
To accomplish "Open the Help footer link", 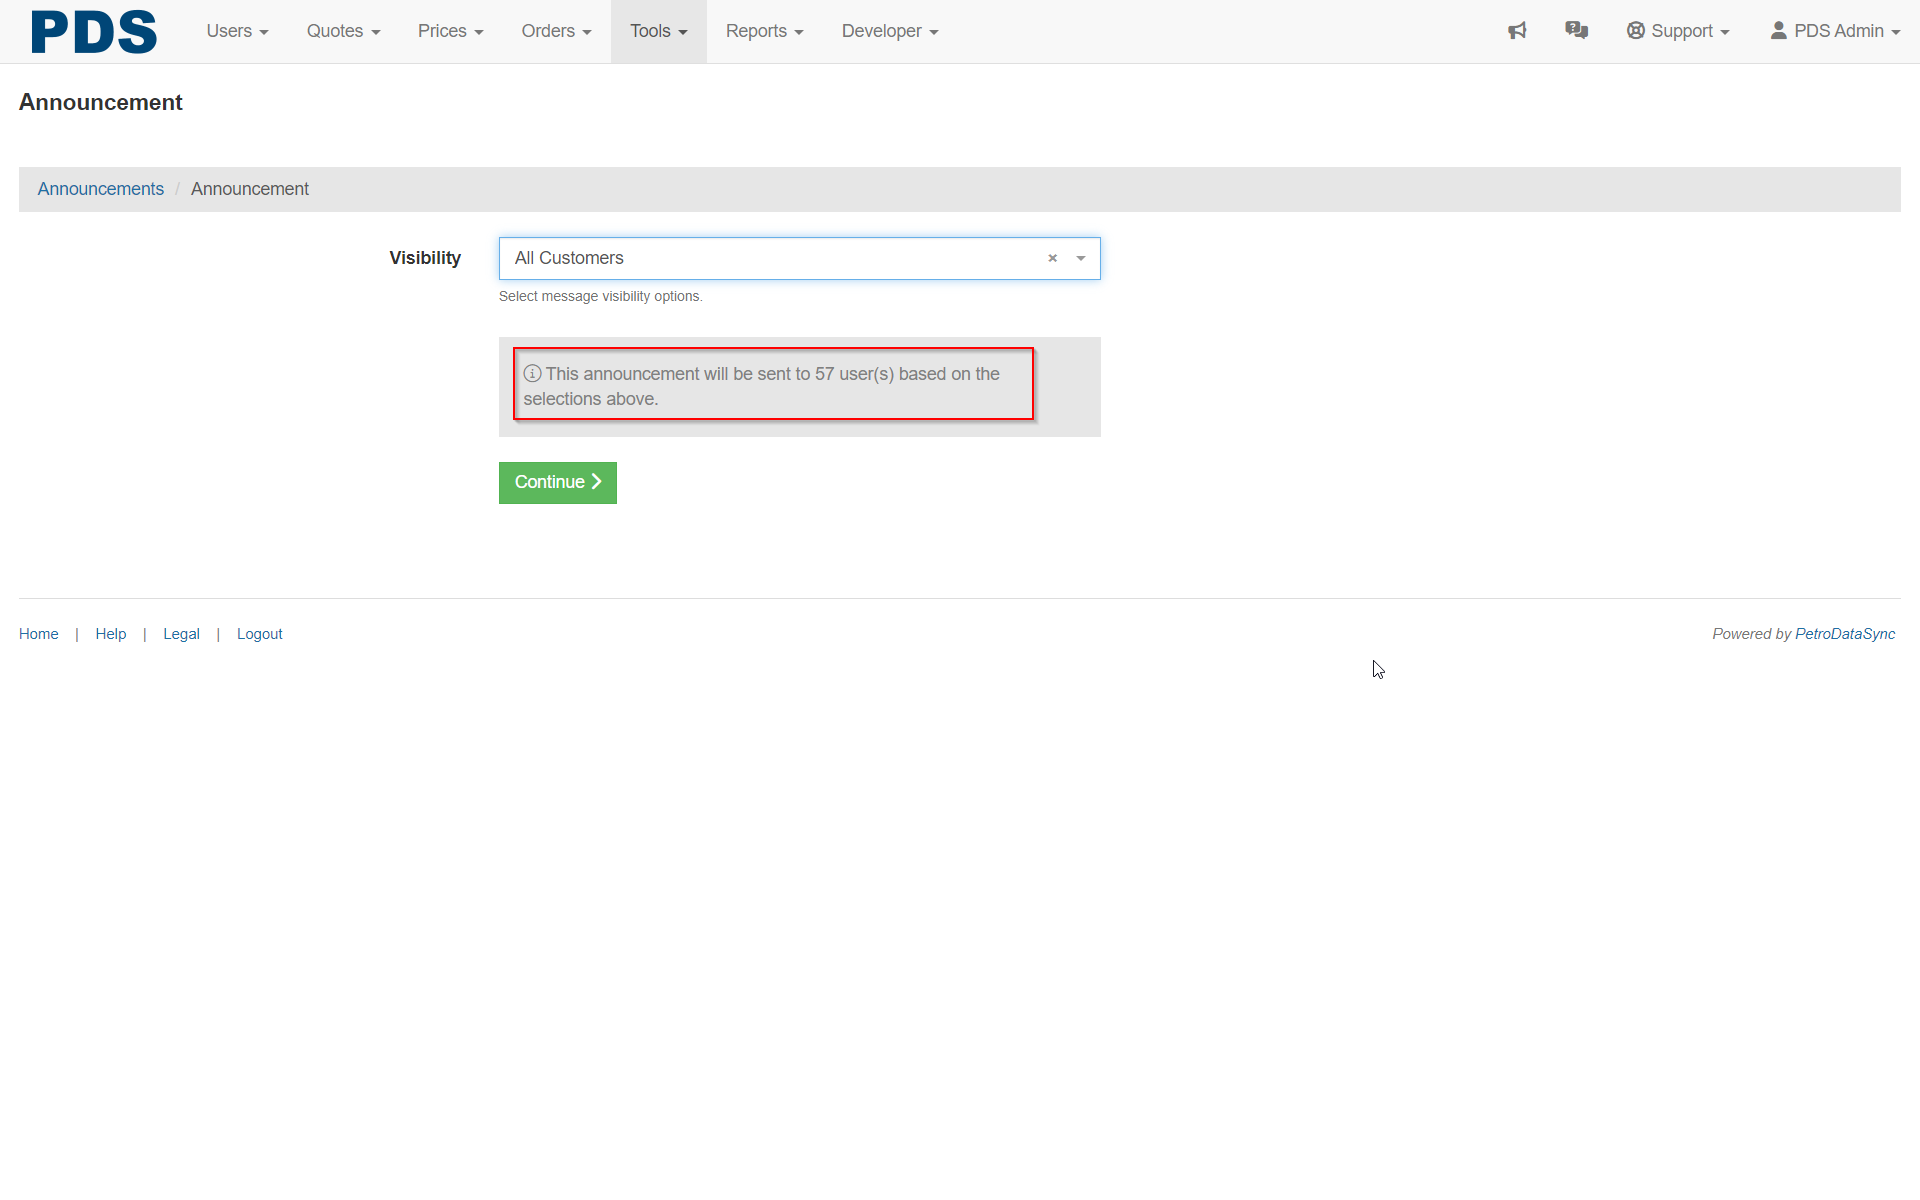I will point(111,634).
